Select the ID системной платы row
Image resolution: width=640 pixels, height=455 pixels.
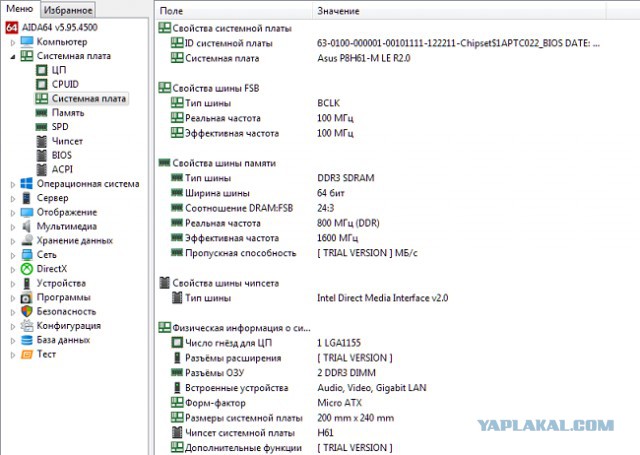(385, 43)
